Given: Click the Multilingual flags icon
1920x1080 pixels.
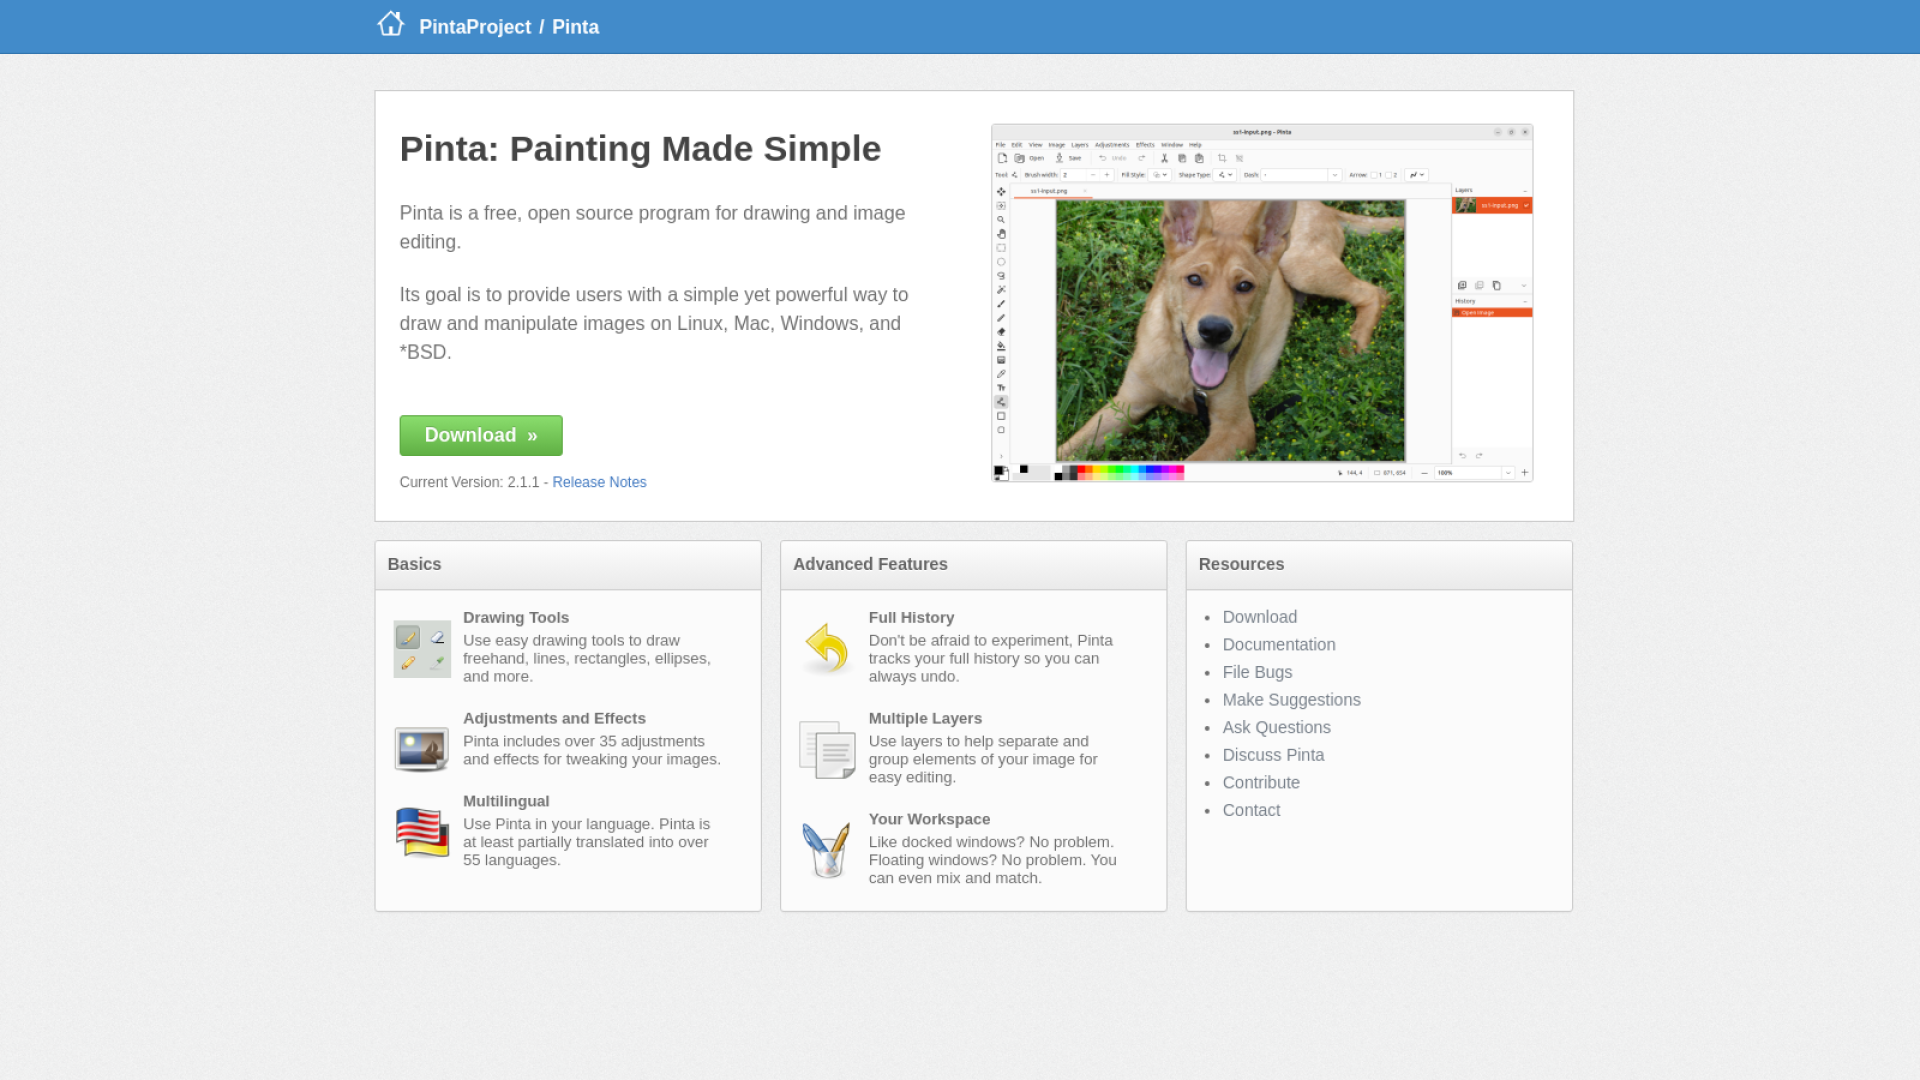Looking at the screenshot, I should (x=422, y=832).
